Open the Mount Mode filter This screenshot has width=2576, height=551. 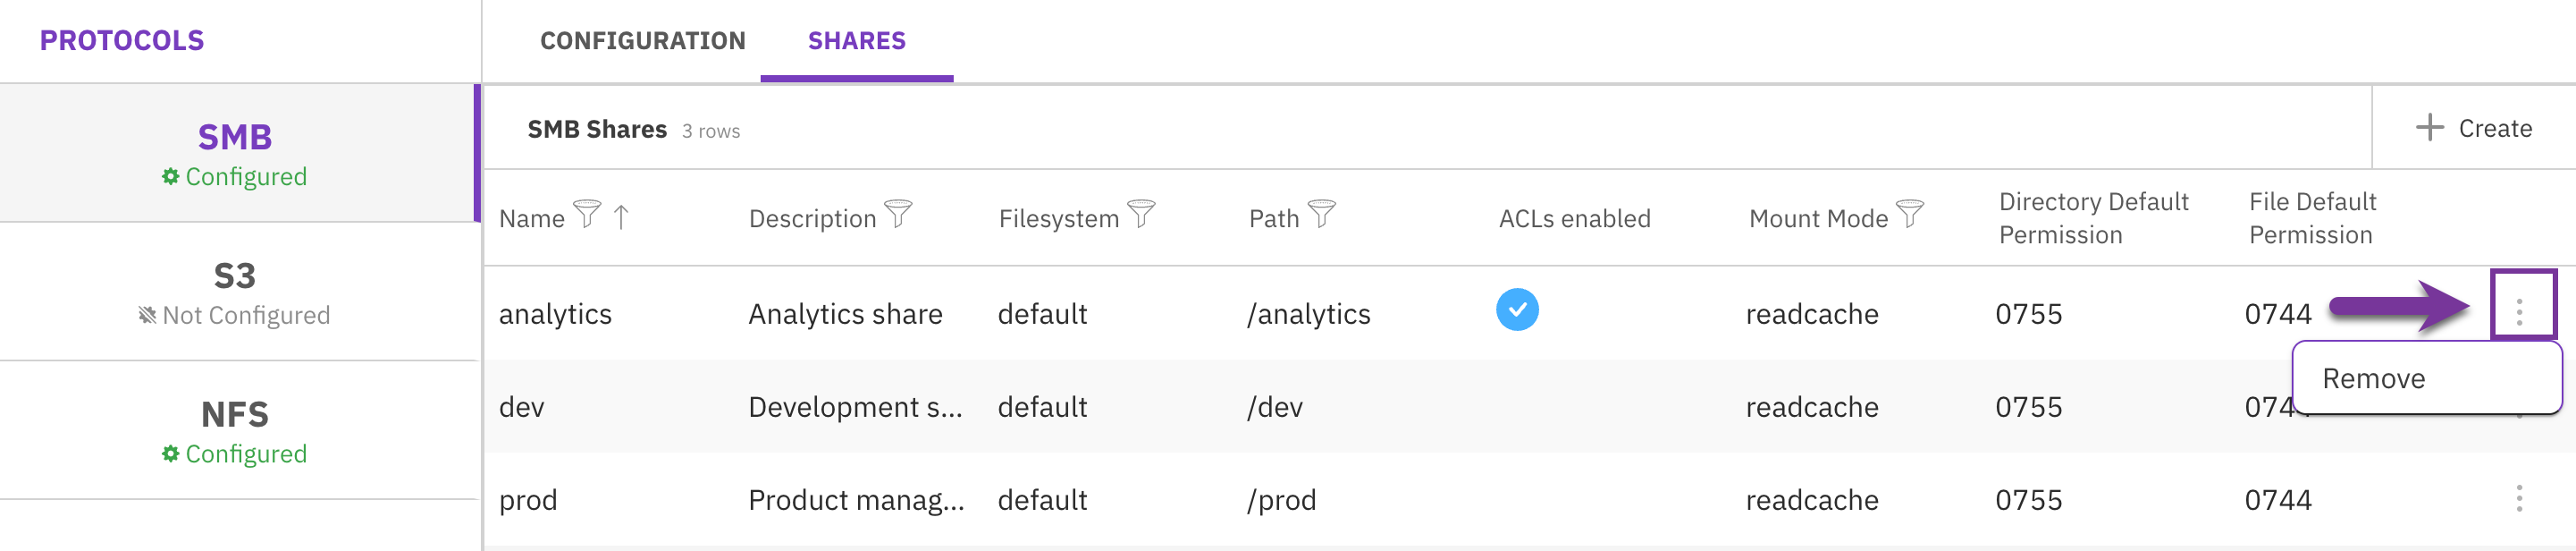click(1909, 214)
